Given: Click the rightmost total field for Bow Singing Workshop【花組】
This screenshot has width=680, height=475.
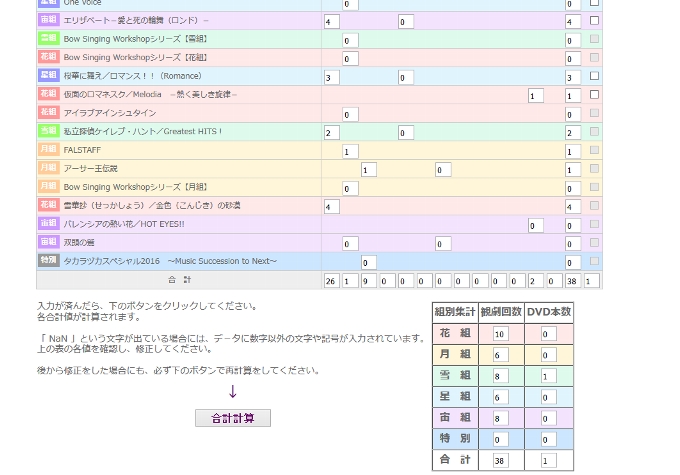Looking at the screenshot, I should tap(573, 59).
